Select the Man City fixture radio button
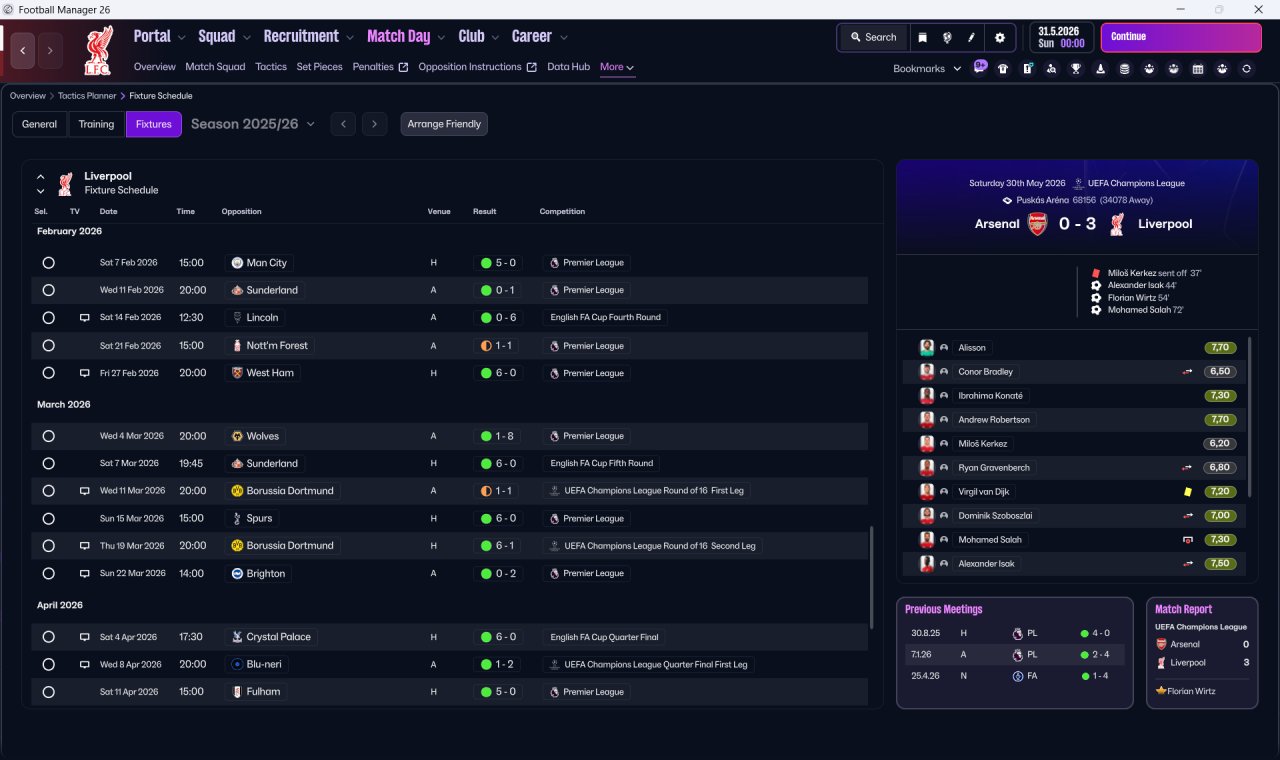1280x760 pixels. pos(48,263)
